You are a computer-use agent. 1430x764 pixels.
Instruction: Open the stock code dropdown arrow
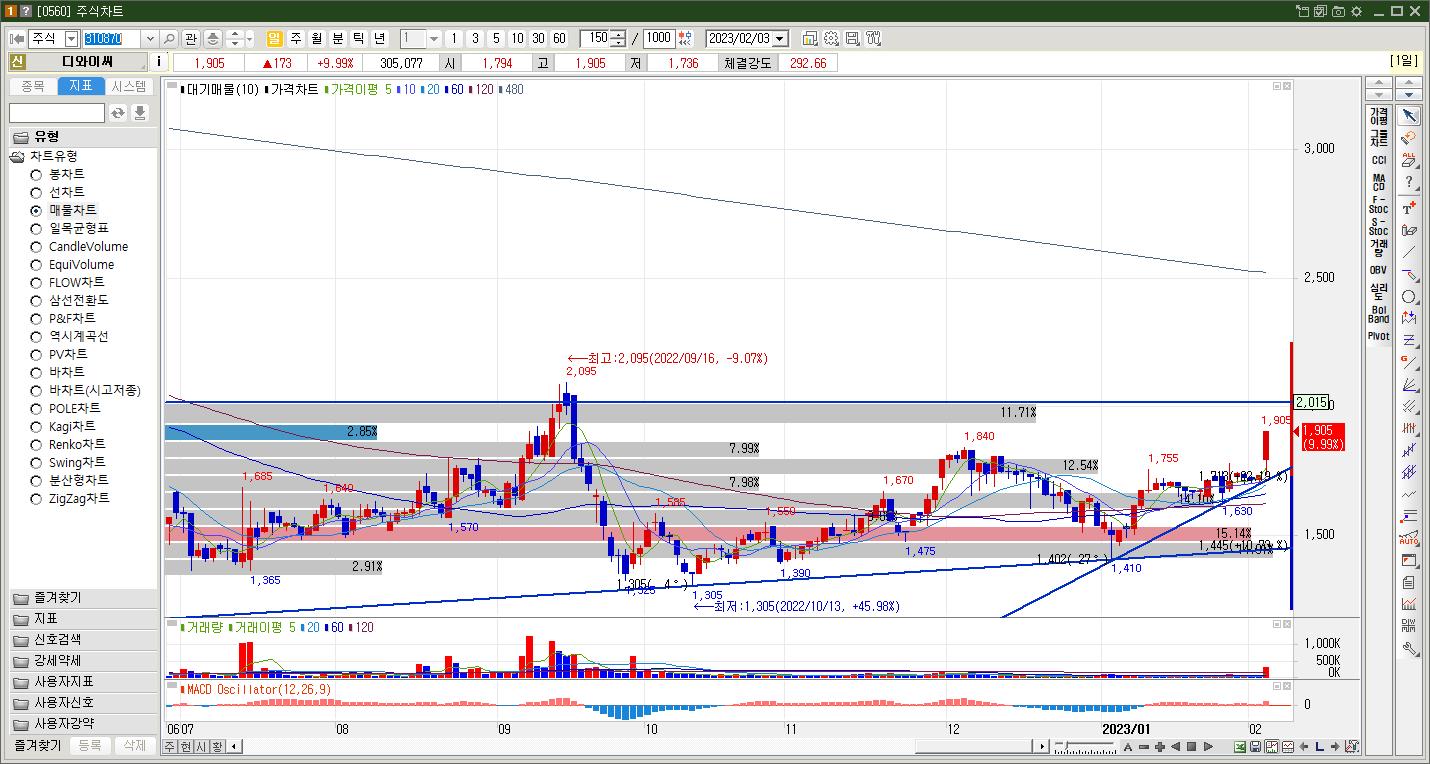tap(150, 38)
